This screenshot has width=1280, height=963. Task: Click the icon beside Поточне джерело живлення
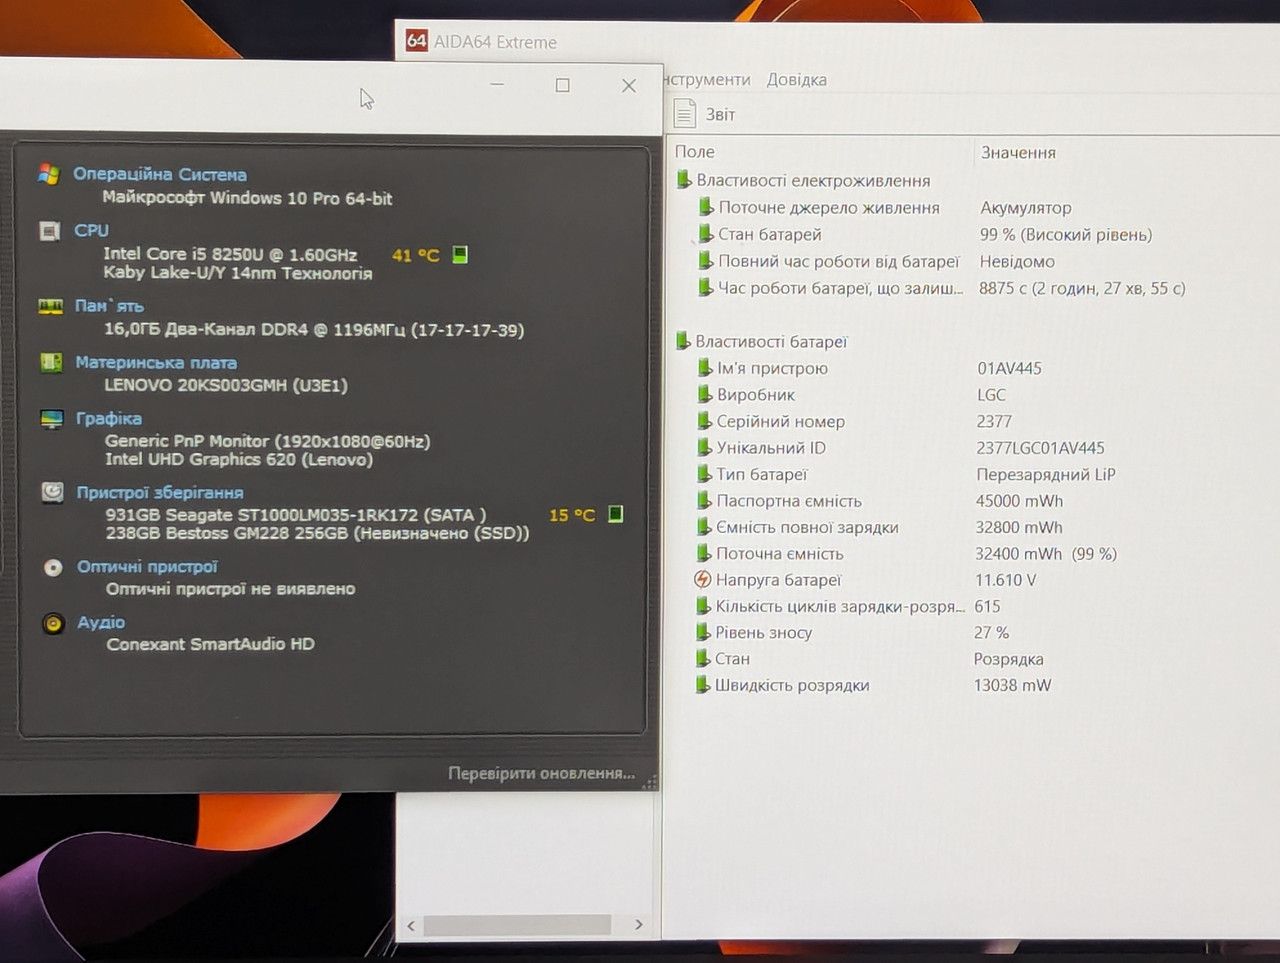[x=706, y=207]
